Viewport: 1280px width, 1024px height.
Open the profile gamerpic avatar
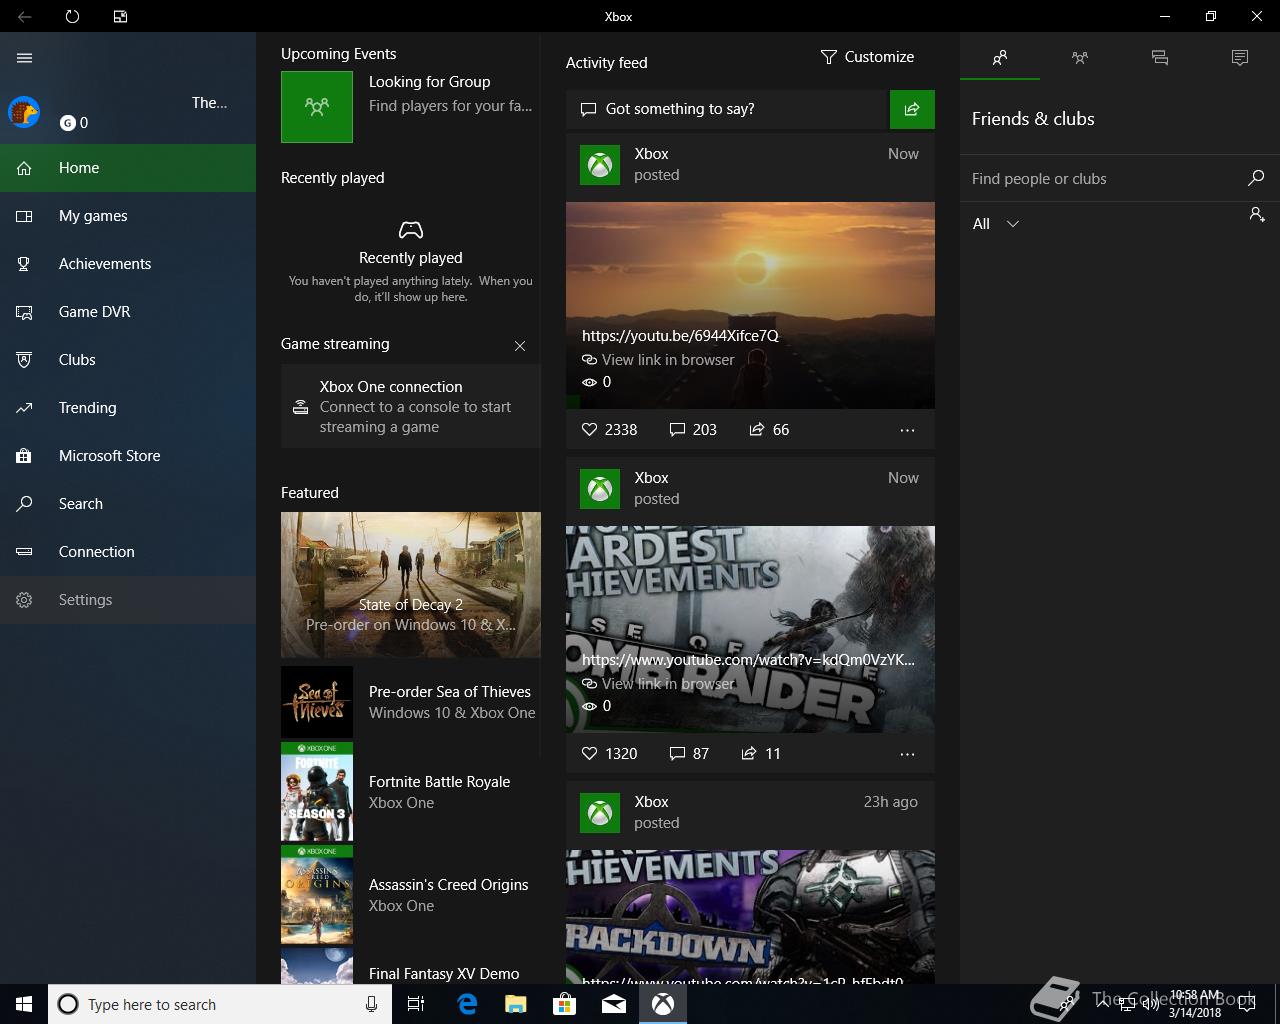(x=24, y=112)
